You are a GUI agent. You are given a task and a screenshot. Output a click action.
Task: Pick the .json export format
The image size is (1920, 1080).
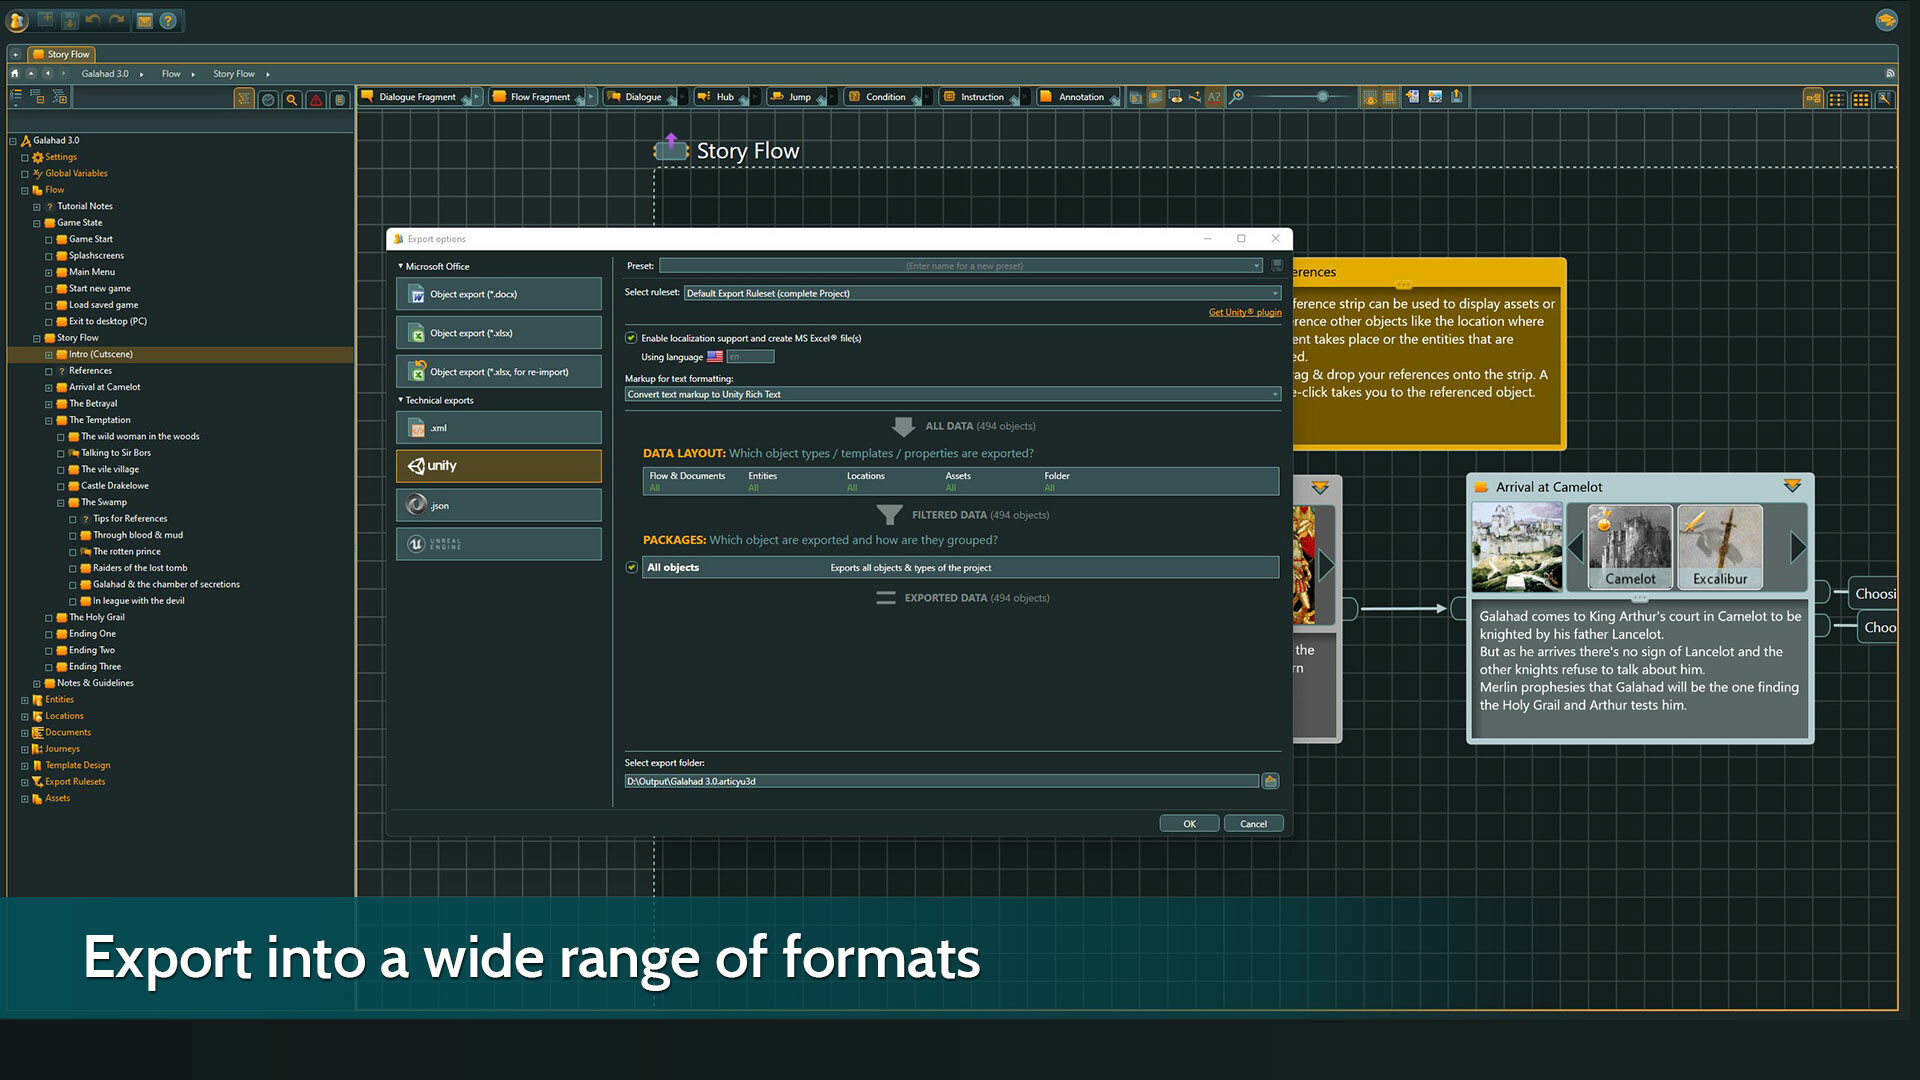click(x=498, y=505)
